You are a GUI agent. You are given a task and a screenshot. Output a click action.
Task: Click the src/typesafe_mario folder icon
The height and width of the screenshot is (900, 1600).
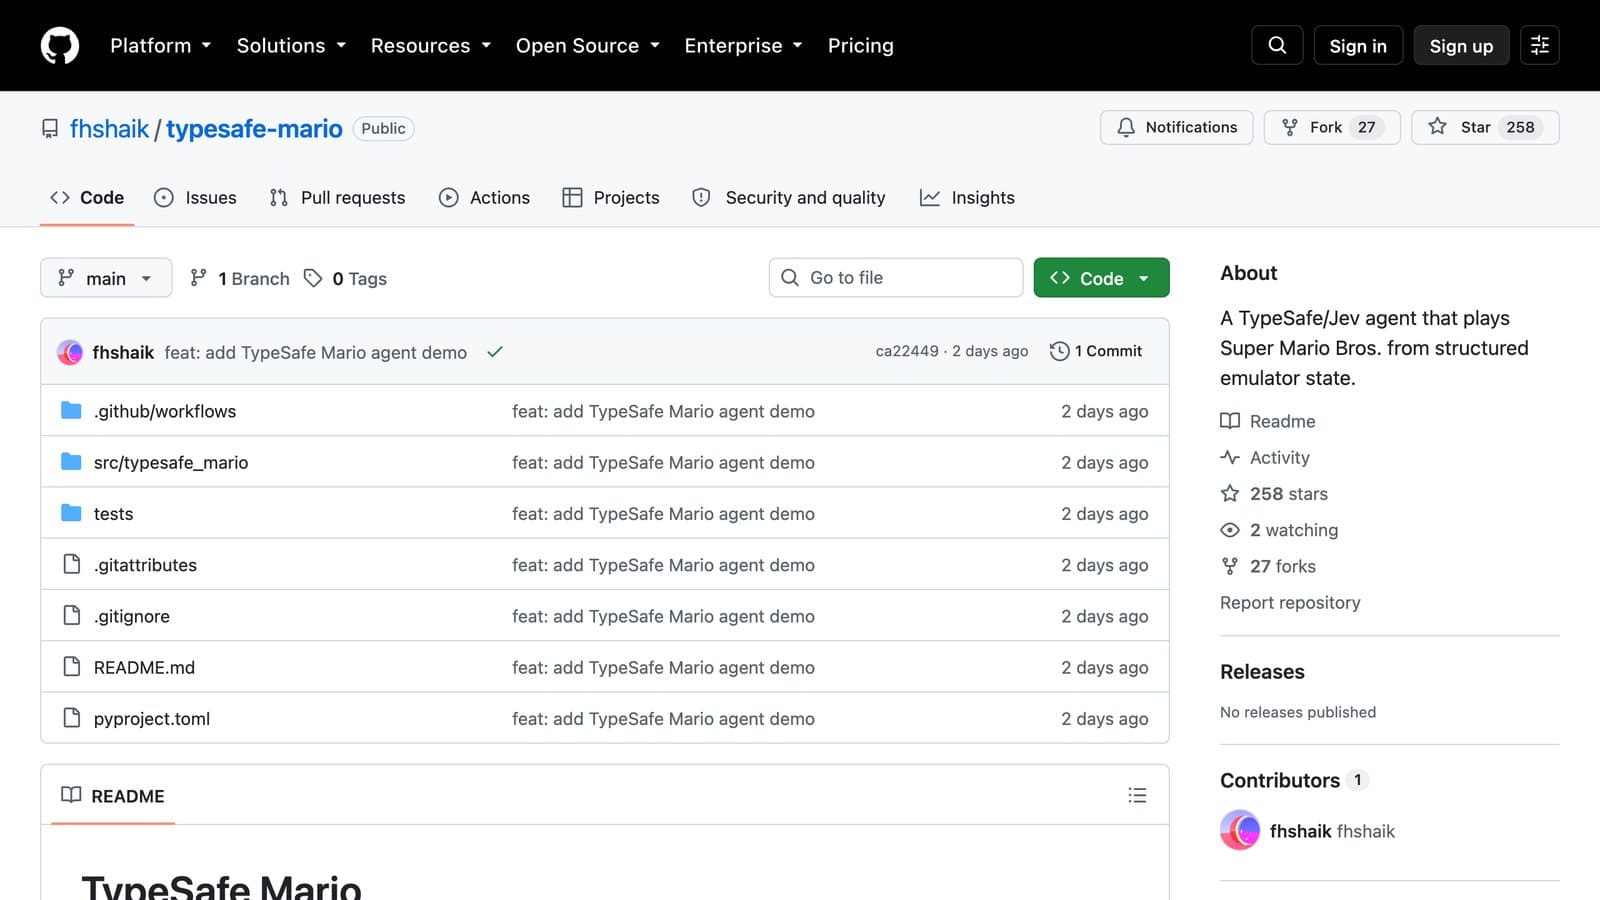[x=71, y=462]
